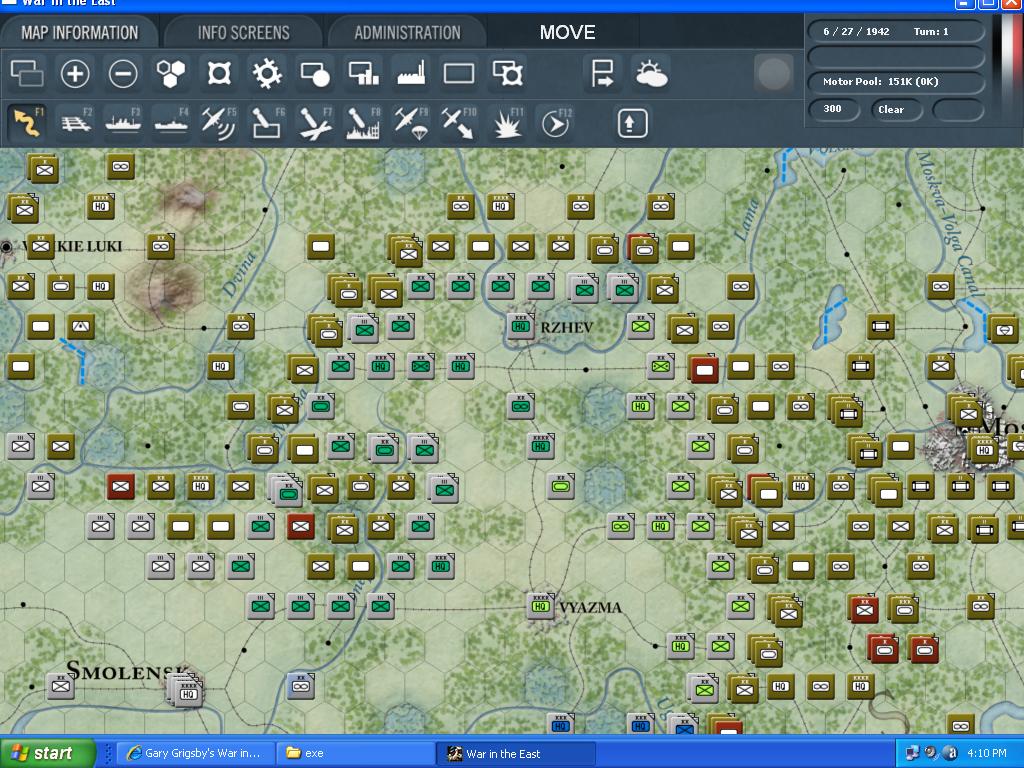Open the Windows Start menu
The image size is (1024, 768).
pyautogui.click(x=48, y=753)
